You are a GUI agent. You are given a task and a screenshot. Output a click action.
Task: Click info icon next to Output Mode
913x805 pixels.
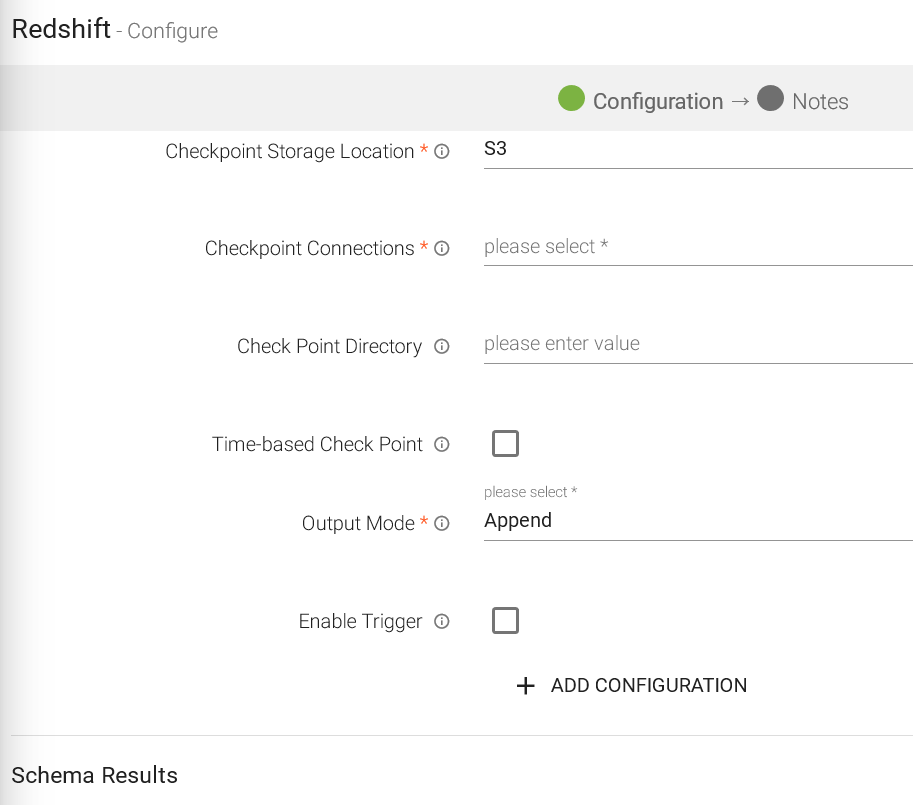coord(442,523)
